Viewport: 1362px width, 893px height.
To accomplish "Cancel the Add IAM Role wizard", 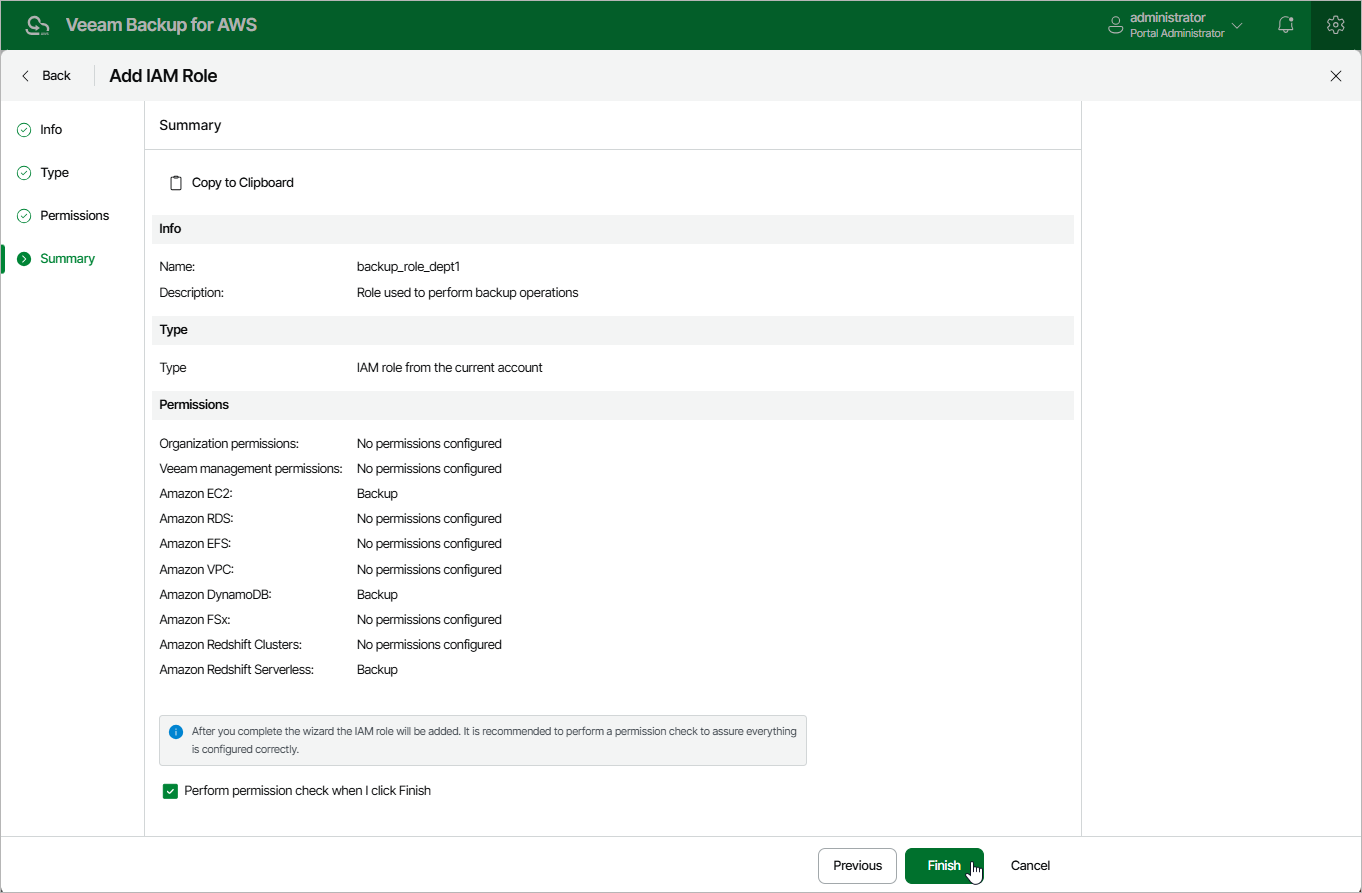I will coord(1030,866).
